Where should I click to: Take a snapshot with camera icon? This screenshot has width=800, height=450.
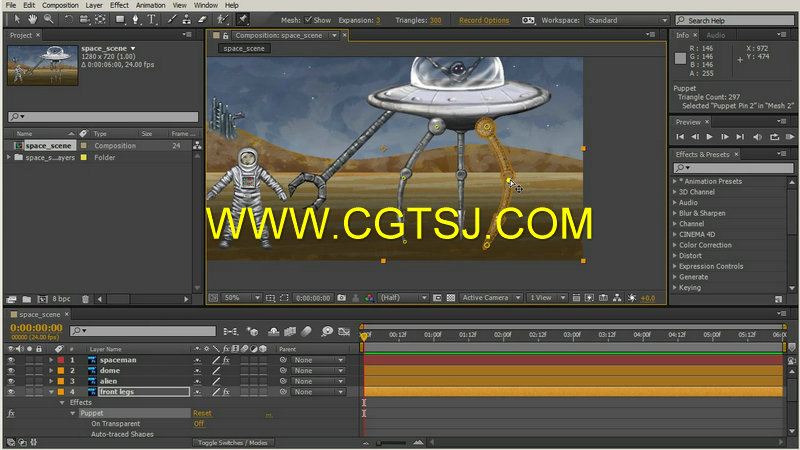[x=341, y=298]
